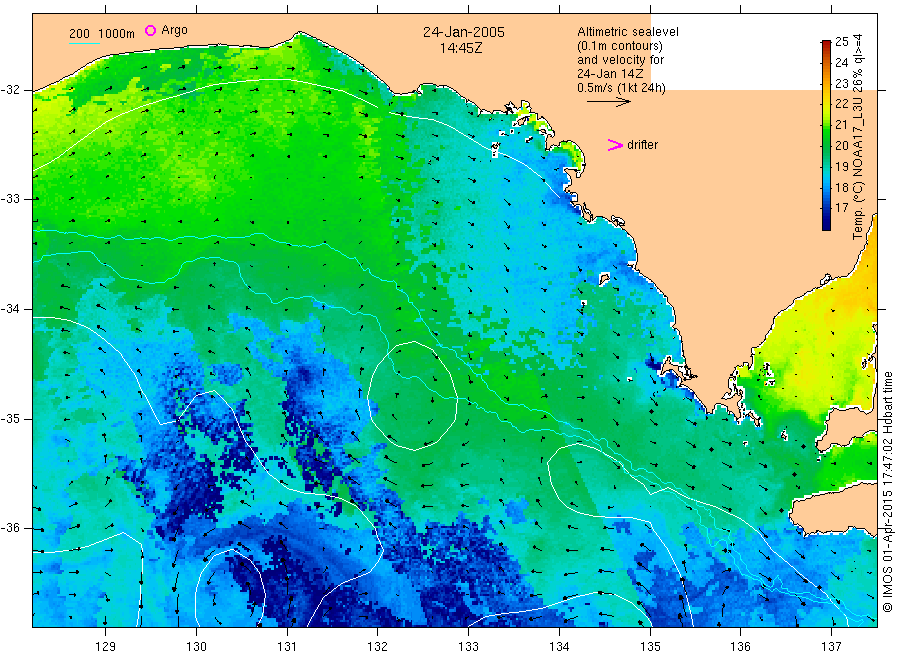
Task: Click the '(0.1m contours)' caption line
Action: point(620,46)
